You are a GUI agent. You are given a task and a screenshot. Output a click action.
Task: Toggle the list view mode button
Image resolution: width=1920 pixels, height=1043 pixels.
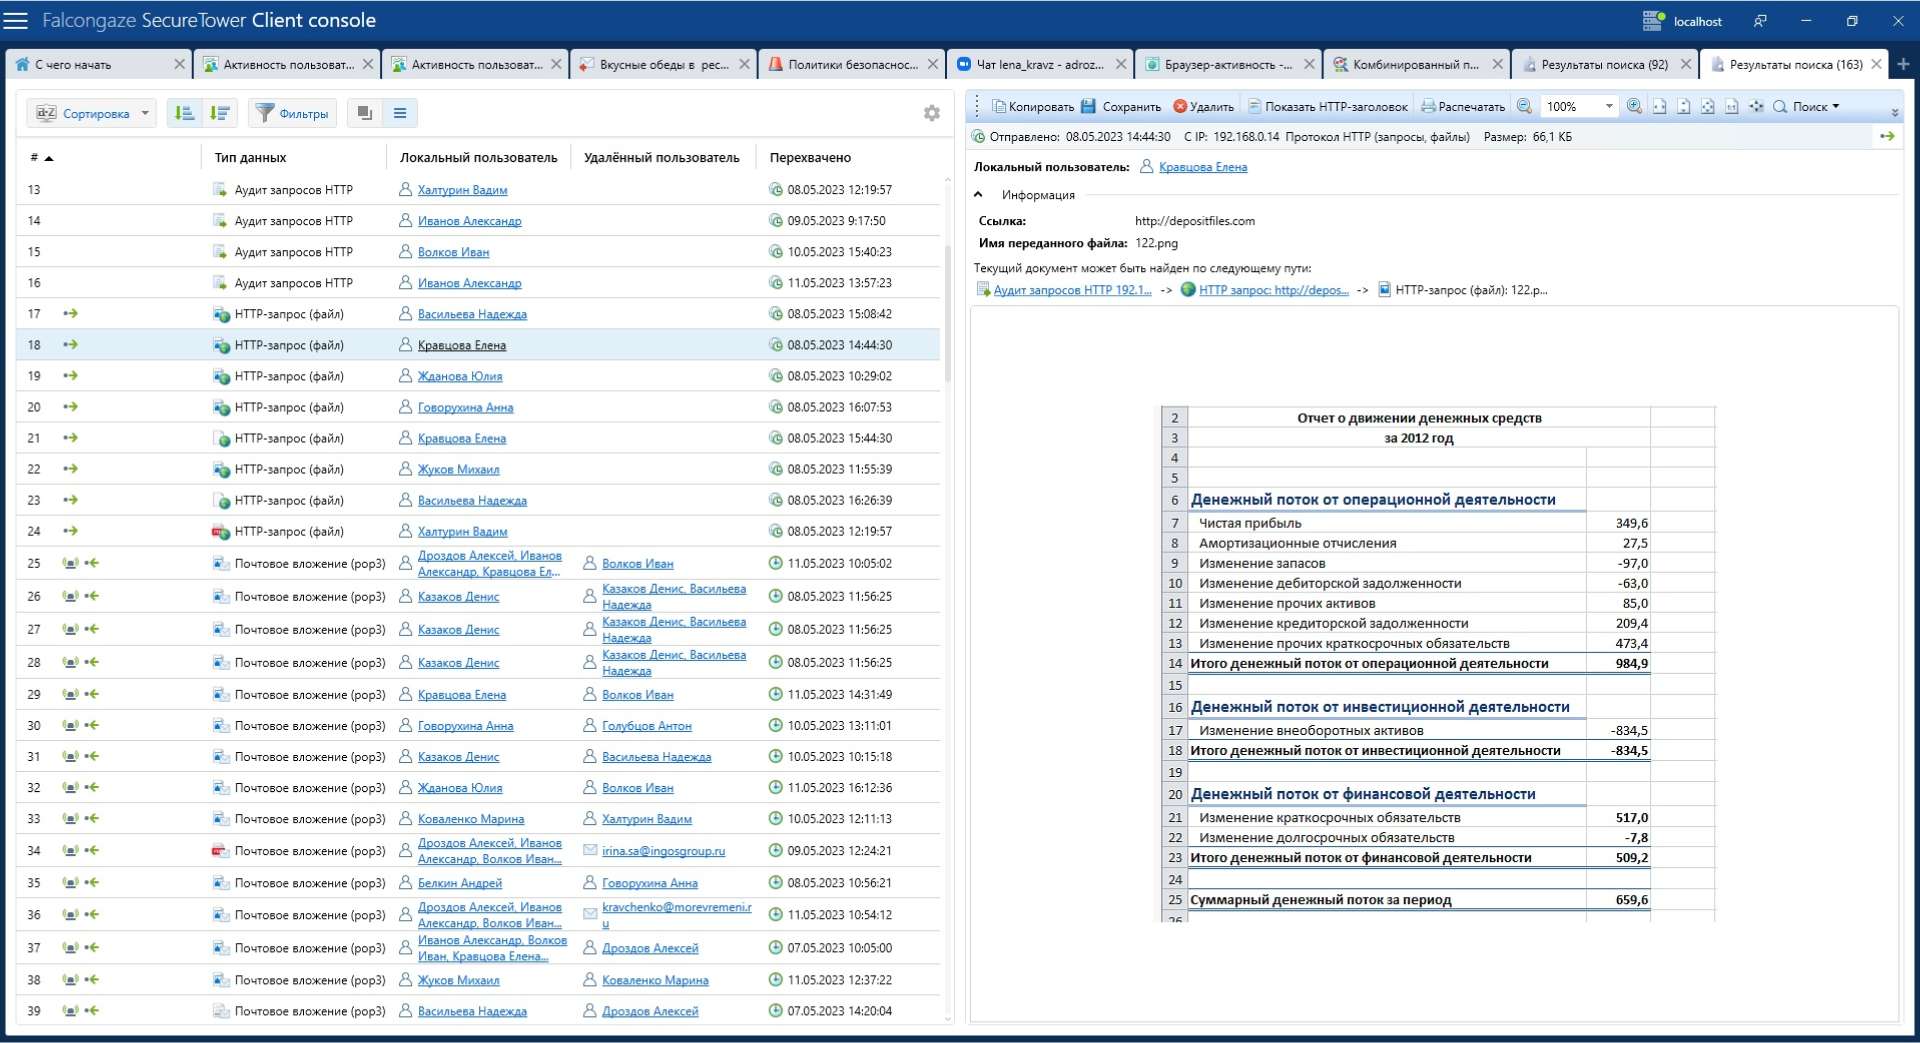pos(400,113)
